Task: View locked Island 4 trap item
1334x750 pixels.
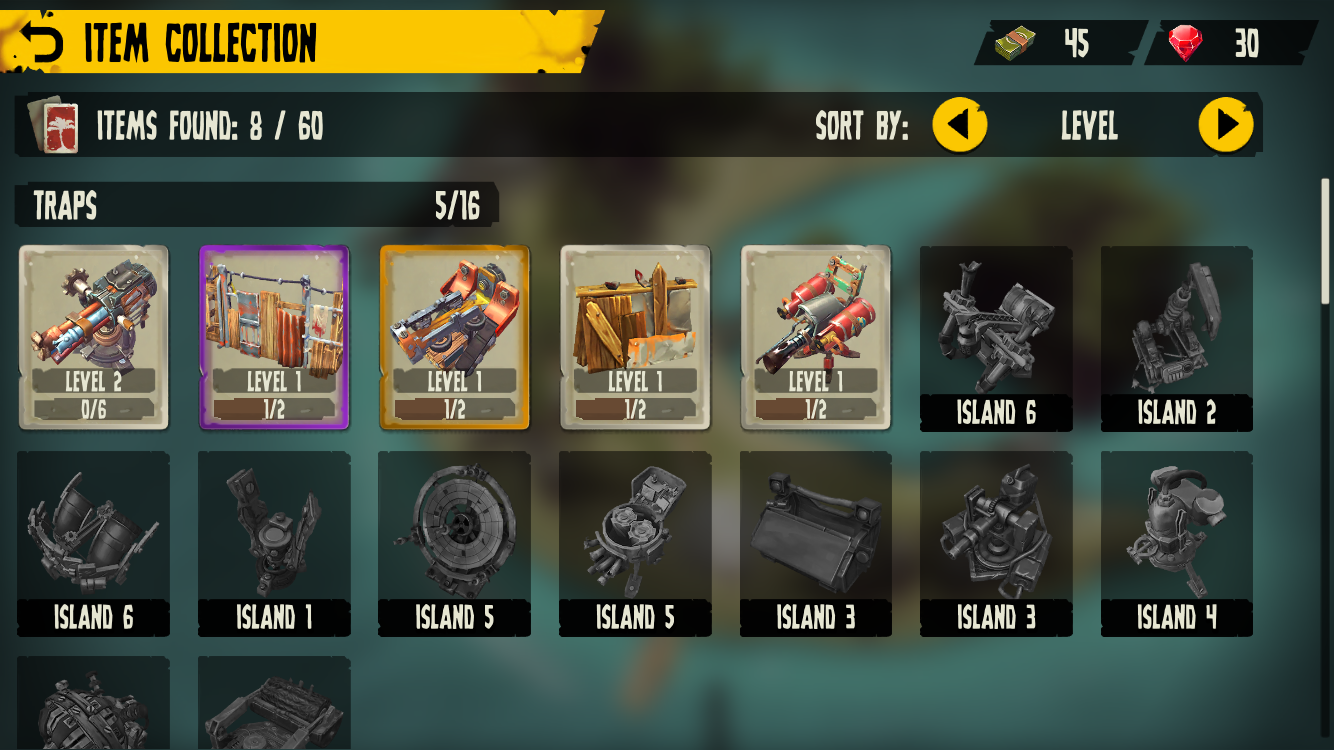Action: pyautogui.click(x=1177, y=544)
